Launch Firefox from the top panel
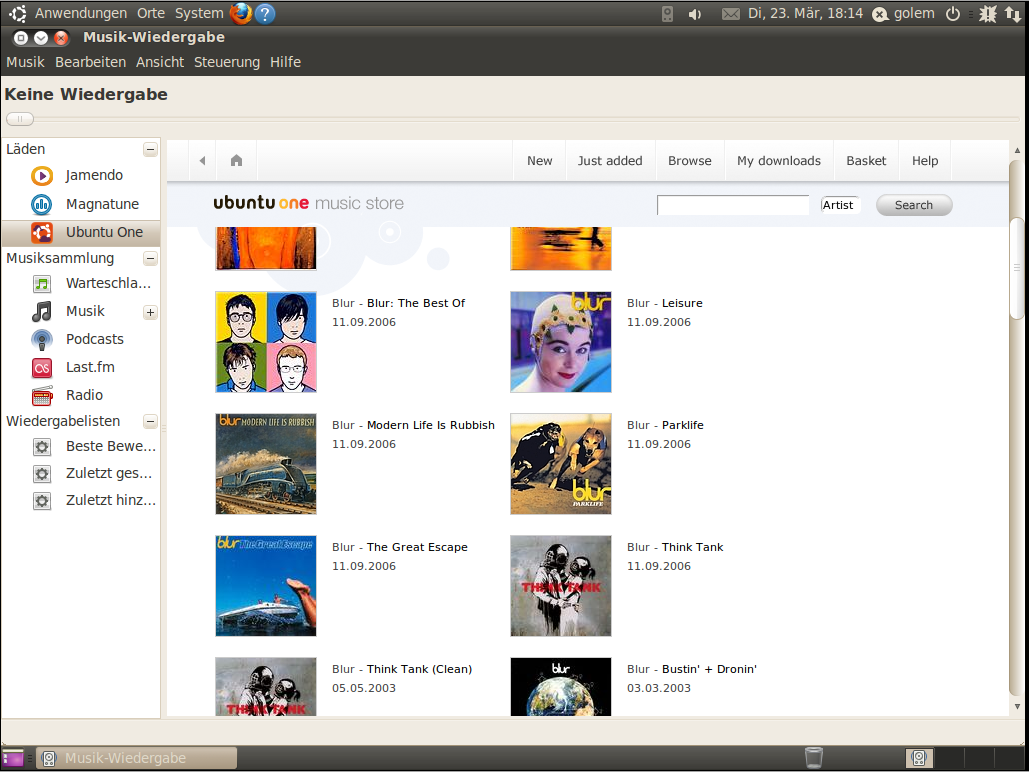1029x772 pixels. tap(240, 14)
